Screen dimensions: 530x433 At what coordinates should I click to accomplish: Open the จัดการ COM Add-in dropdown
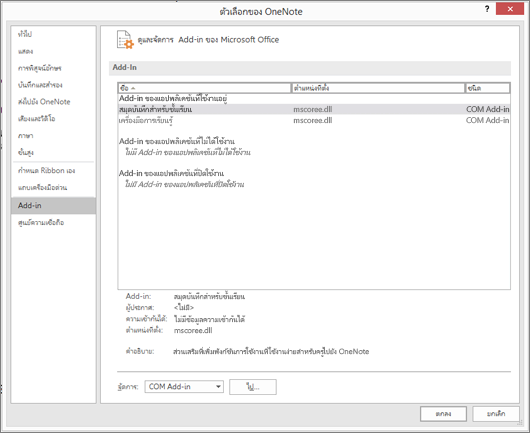[184, 387]
